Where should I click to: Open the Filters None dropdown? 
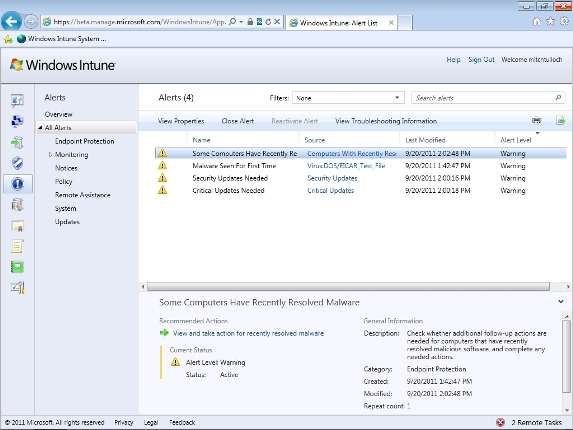[348, 98]
